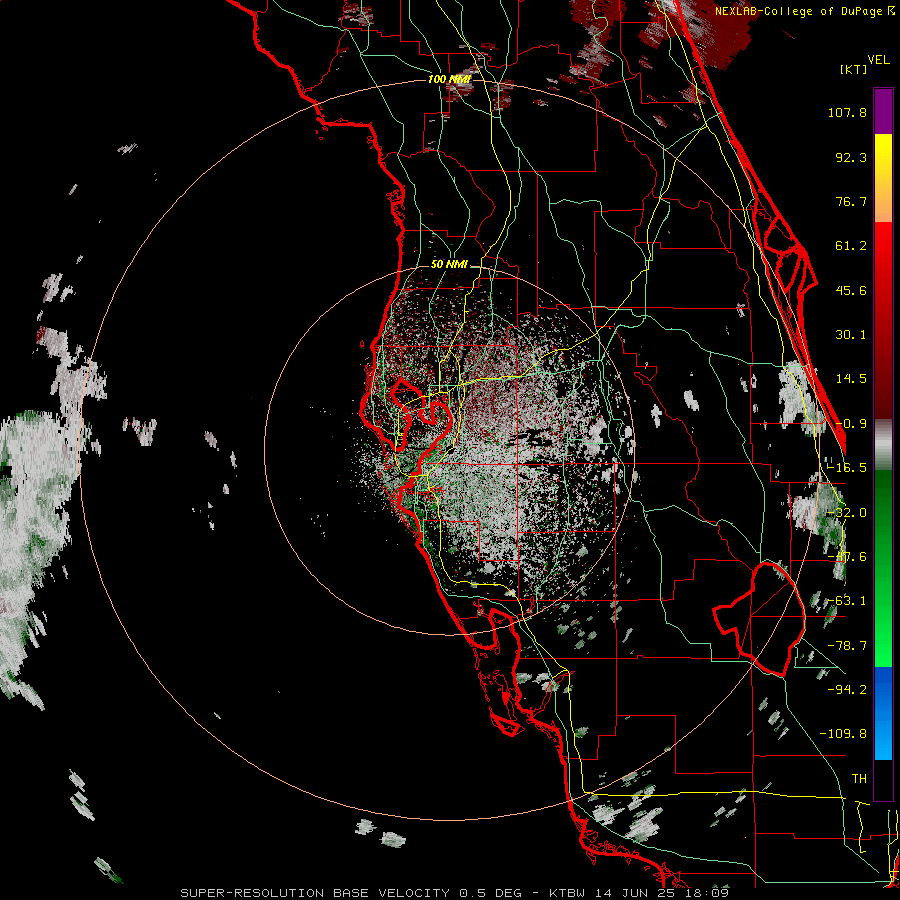Select the 61.2 velocity scale value
This screenshot has width=900, height=900.
point(851,246)
